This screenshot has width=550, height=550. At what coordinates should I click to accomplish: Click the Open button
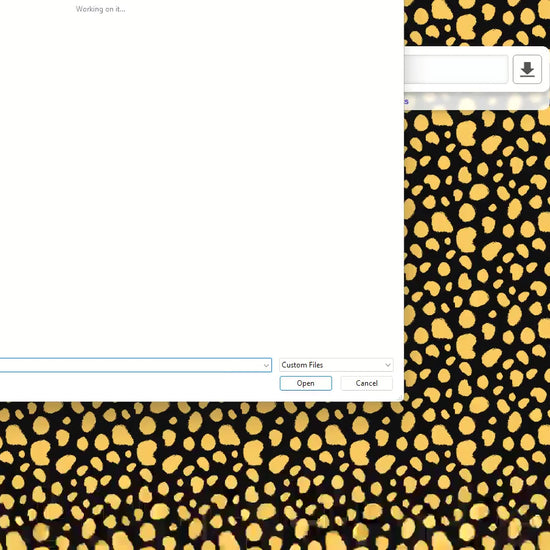point(306,383)
